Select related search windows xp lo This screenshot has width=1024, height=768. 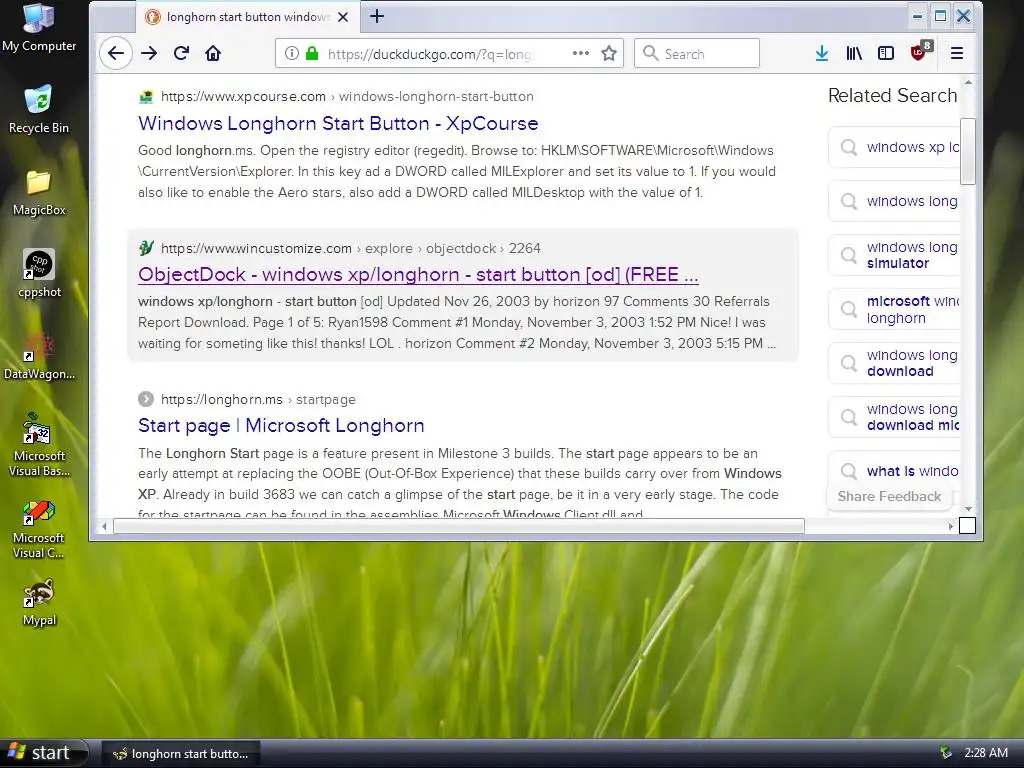click(x=895, y=148)
